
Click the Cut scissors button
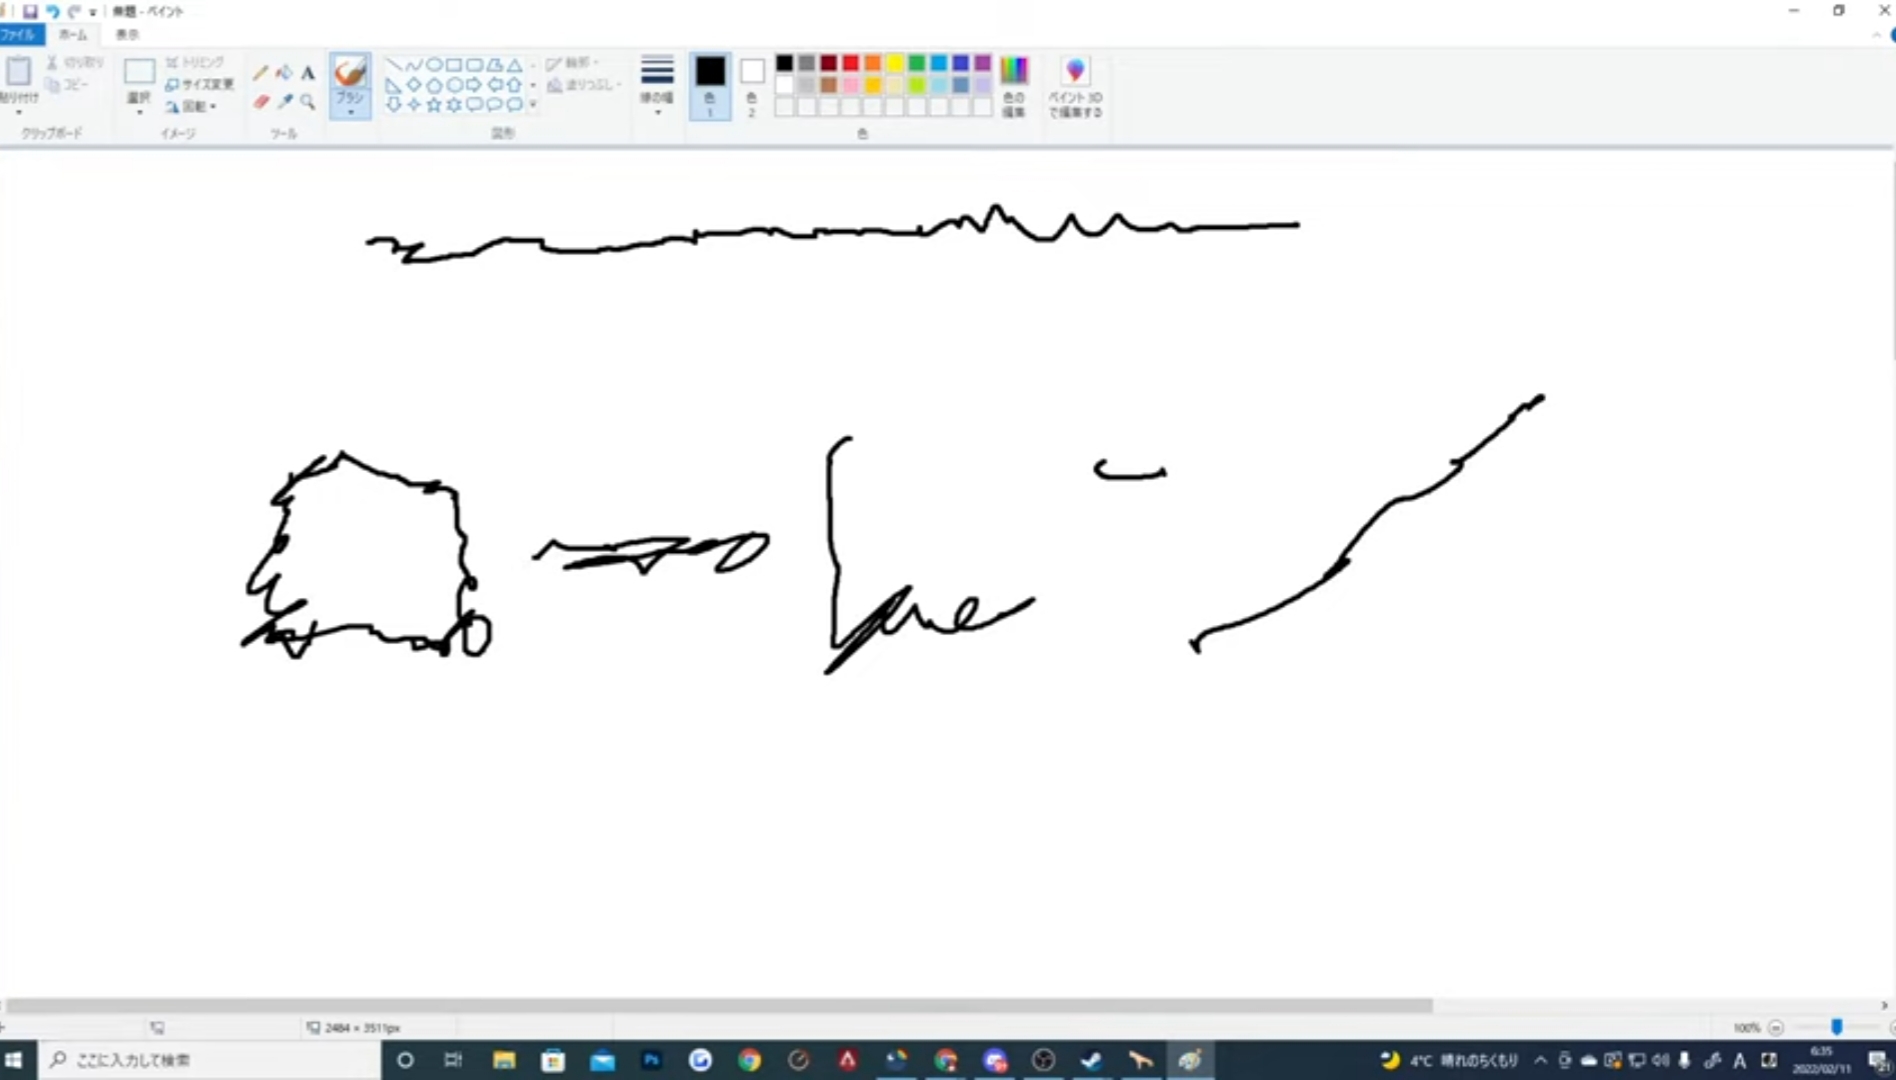[76, 62]
